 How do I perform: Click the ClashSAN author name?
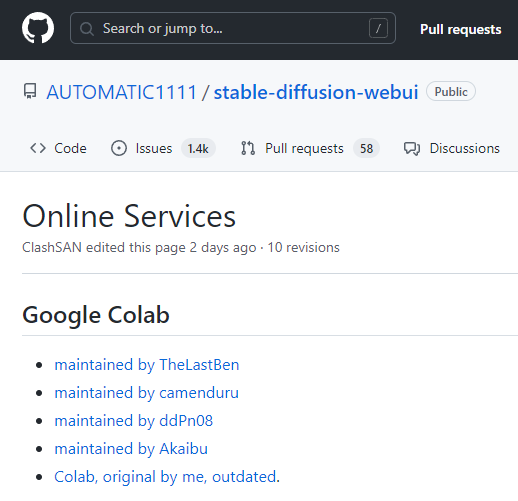click(x=52, y=247)
